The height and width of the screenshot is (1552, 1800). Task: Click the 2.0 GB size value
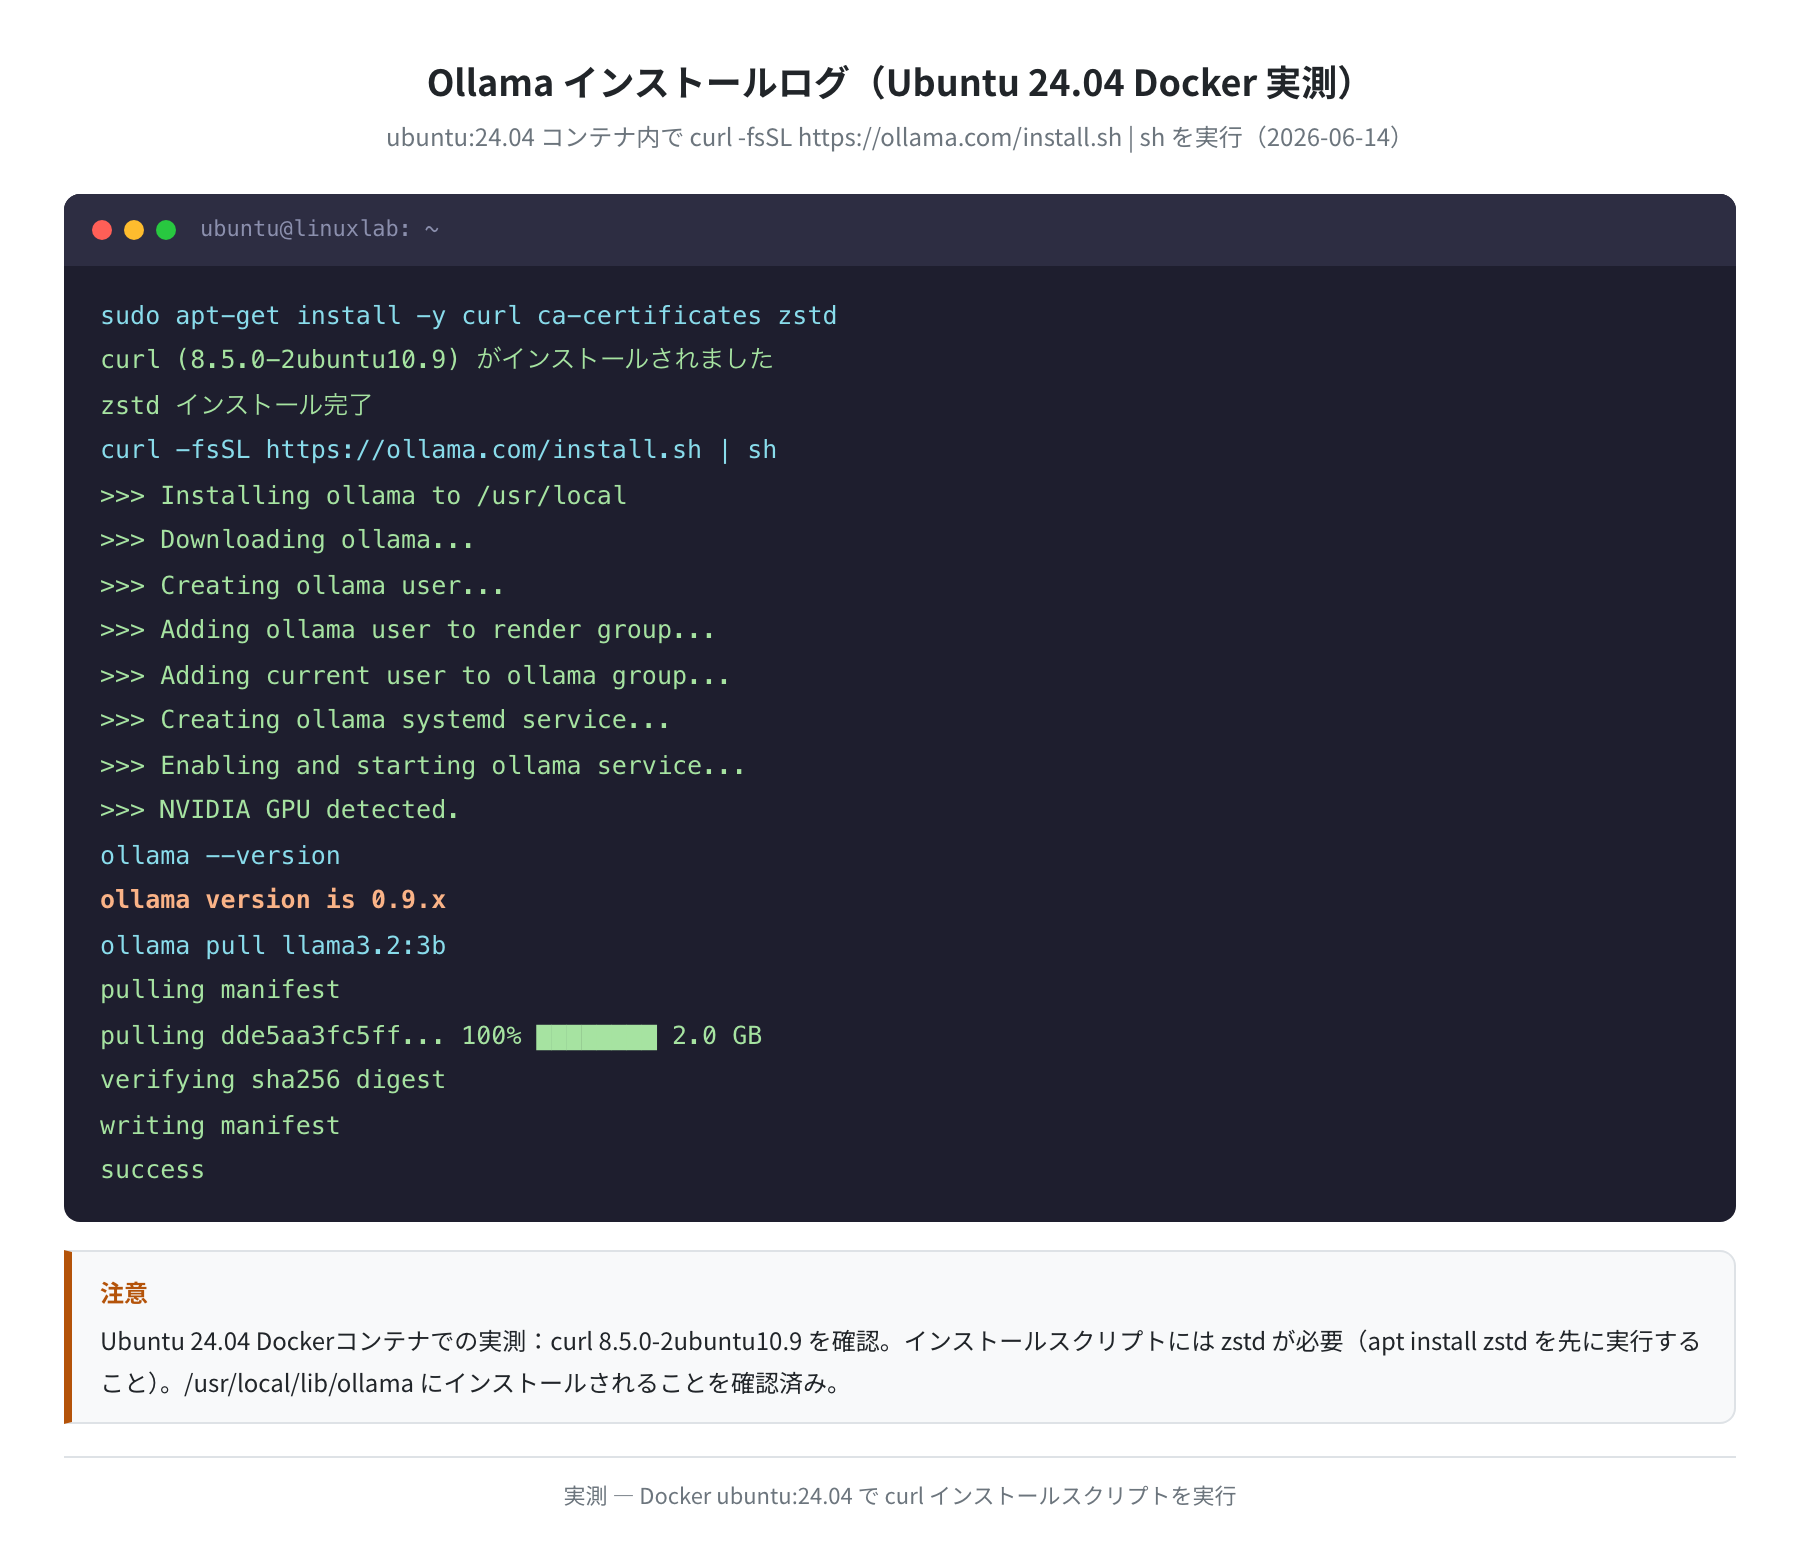tap(717, 1036)
